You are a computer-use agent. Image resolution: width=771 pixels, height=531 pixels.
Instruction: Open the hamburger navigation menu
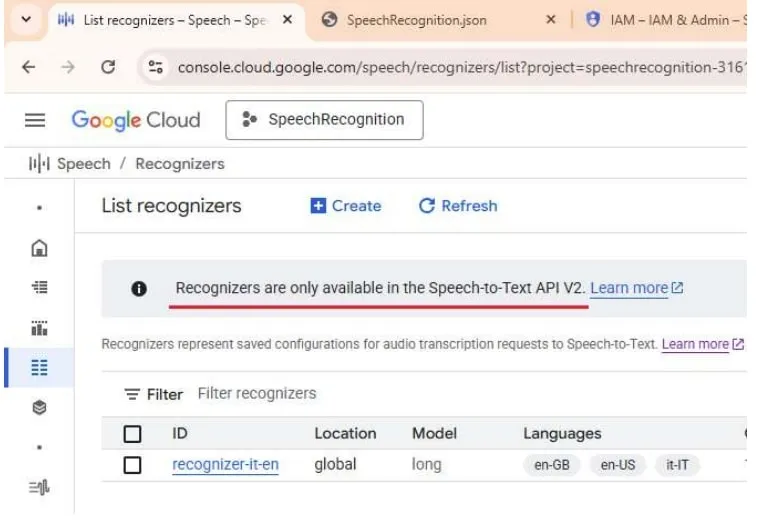tap(35, 120)
